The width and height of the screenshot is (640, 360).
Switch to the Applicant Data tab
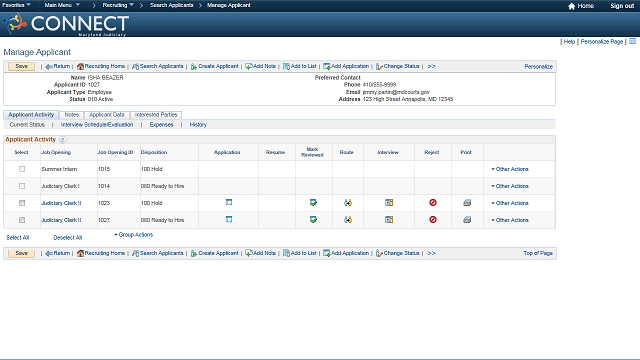pyautogui.click(x=107, y=115)
